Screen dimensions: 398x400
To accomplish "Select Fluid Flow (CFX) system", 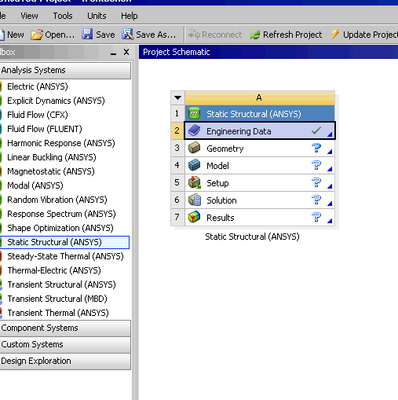I will pyautogui.click(x=37, y=115).
